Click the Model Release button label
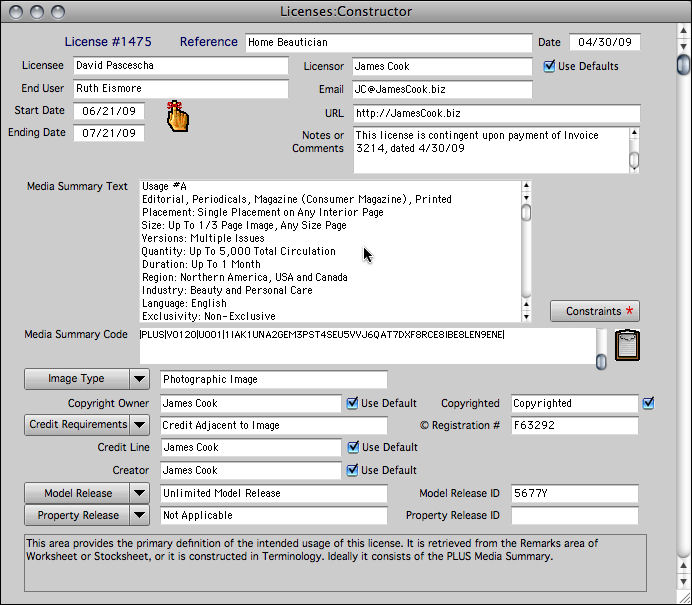This screenshot has width=692, height=605. (x=77, y=494)
